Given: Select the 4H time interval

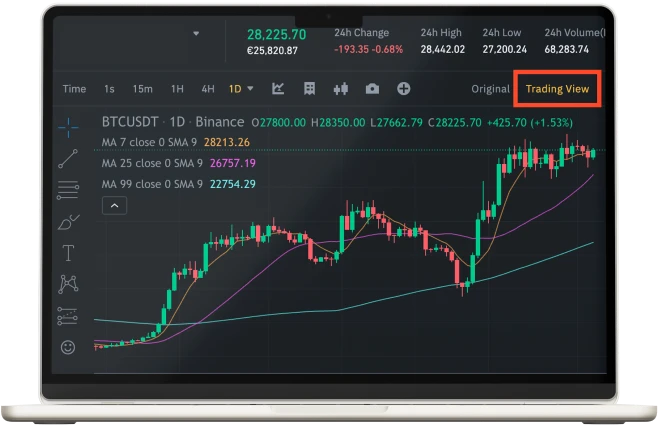Looking at the screenshot, I should tap(208, 89).
